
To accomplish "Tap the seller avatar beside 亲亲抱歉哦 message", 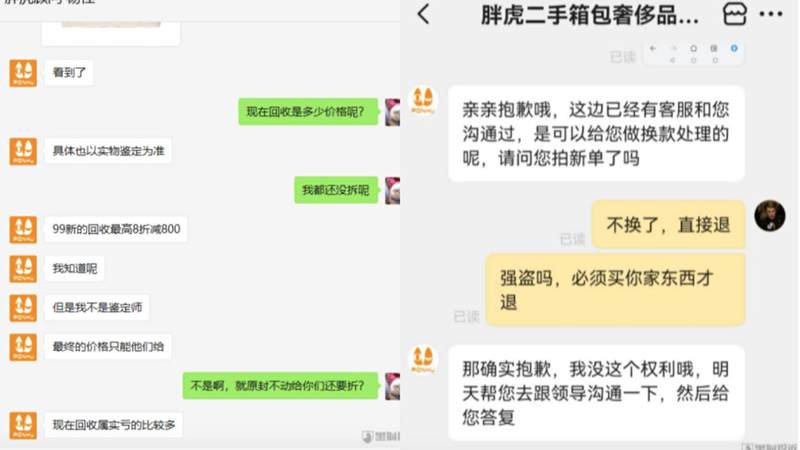I will [x=423, y=100].
